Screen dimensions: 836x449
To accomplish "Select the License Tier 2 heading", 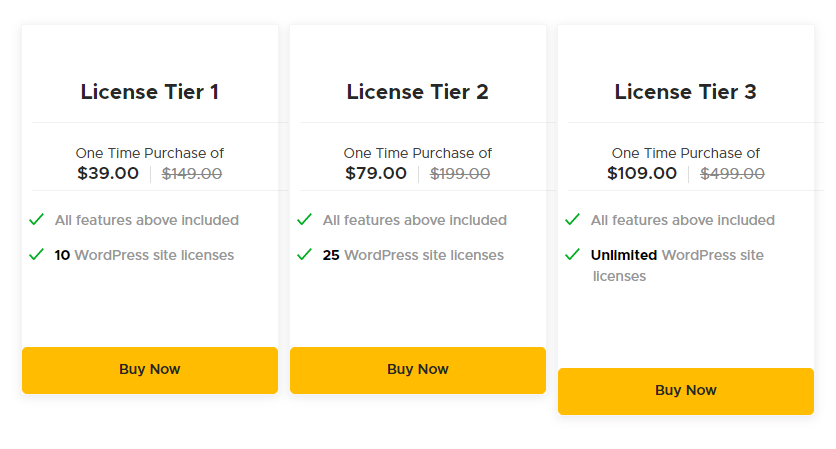I will pyautogui.click(x=418, y=92).
